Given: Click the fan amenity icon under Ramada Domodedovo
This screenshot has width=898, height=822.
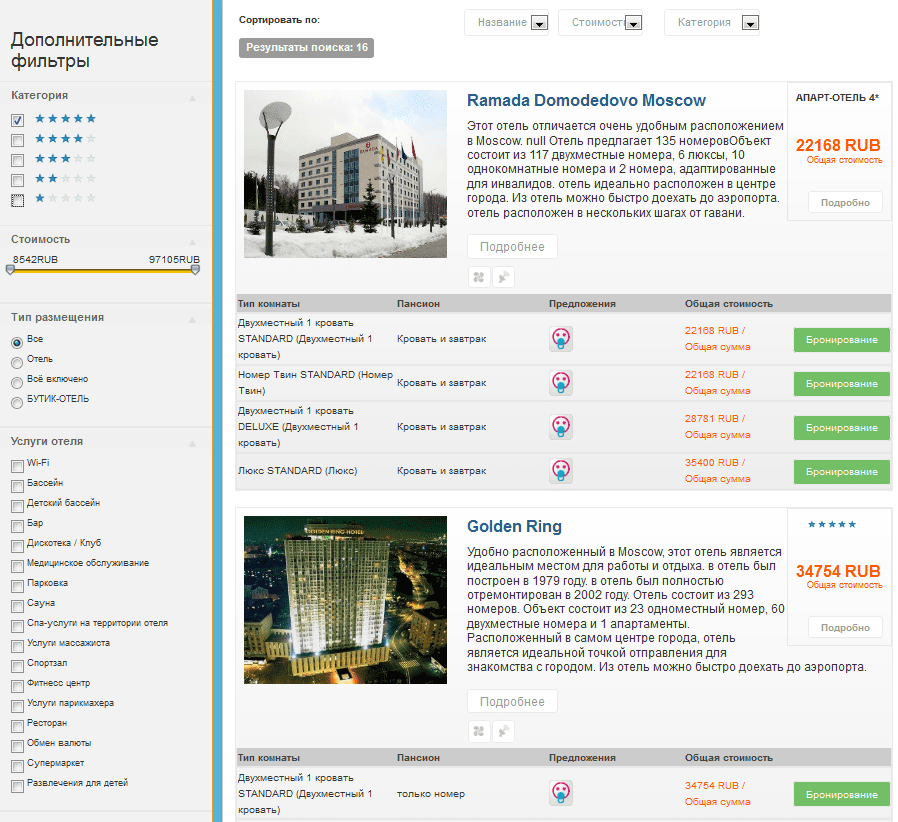Looking at the screenshot, I should 479,277.
